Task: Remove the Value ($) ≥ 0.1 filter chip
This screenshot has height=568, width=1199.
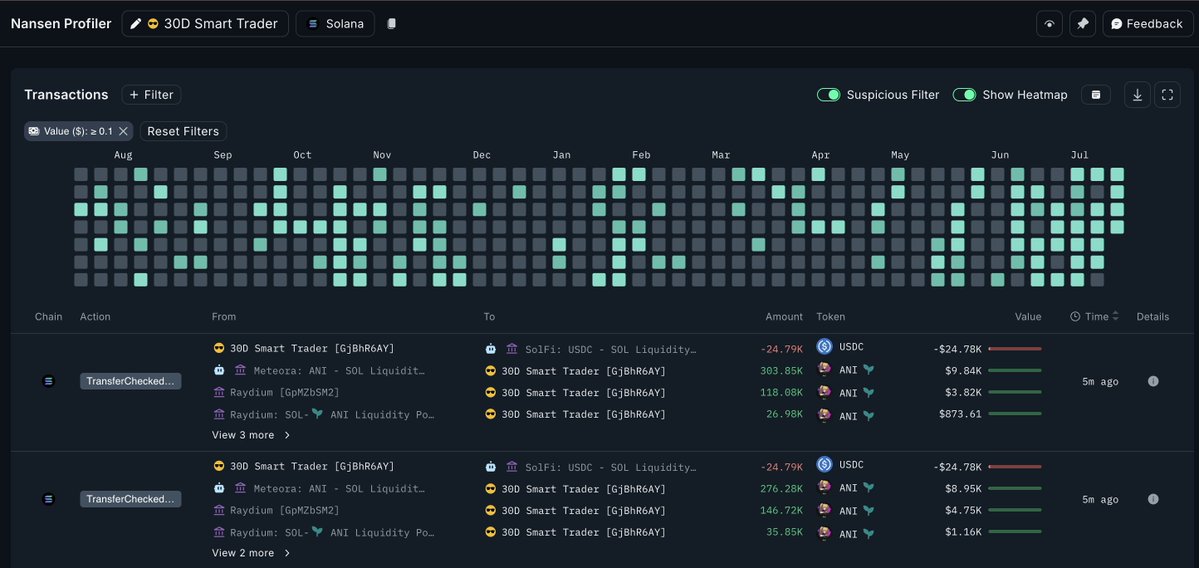Action: click(123, 131)
